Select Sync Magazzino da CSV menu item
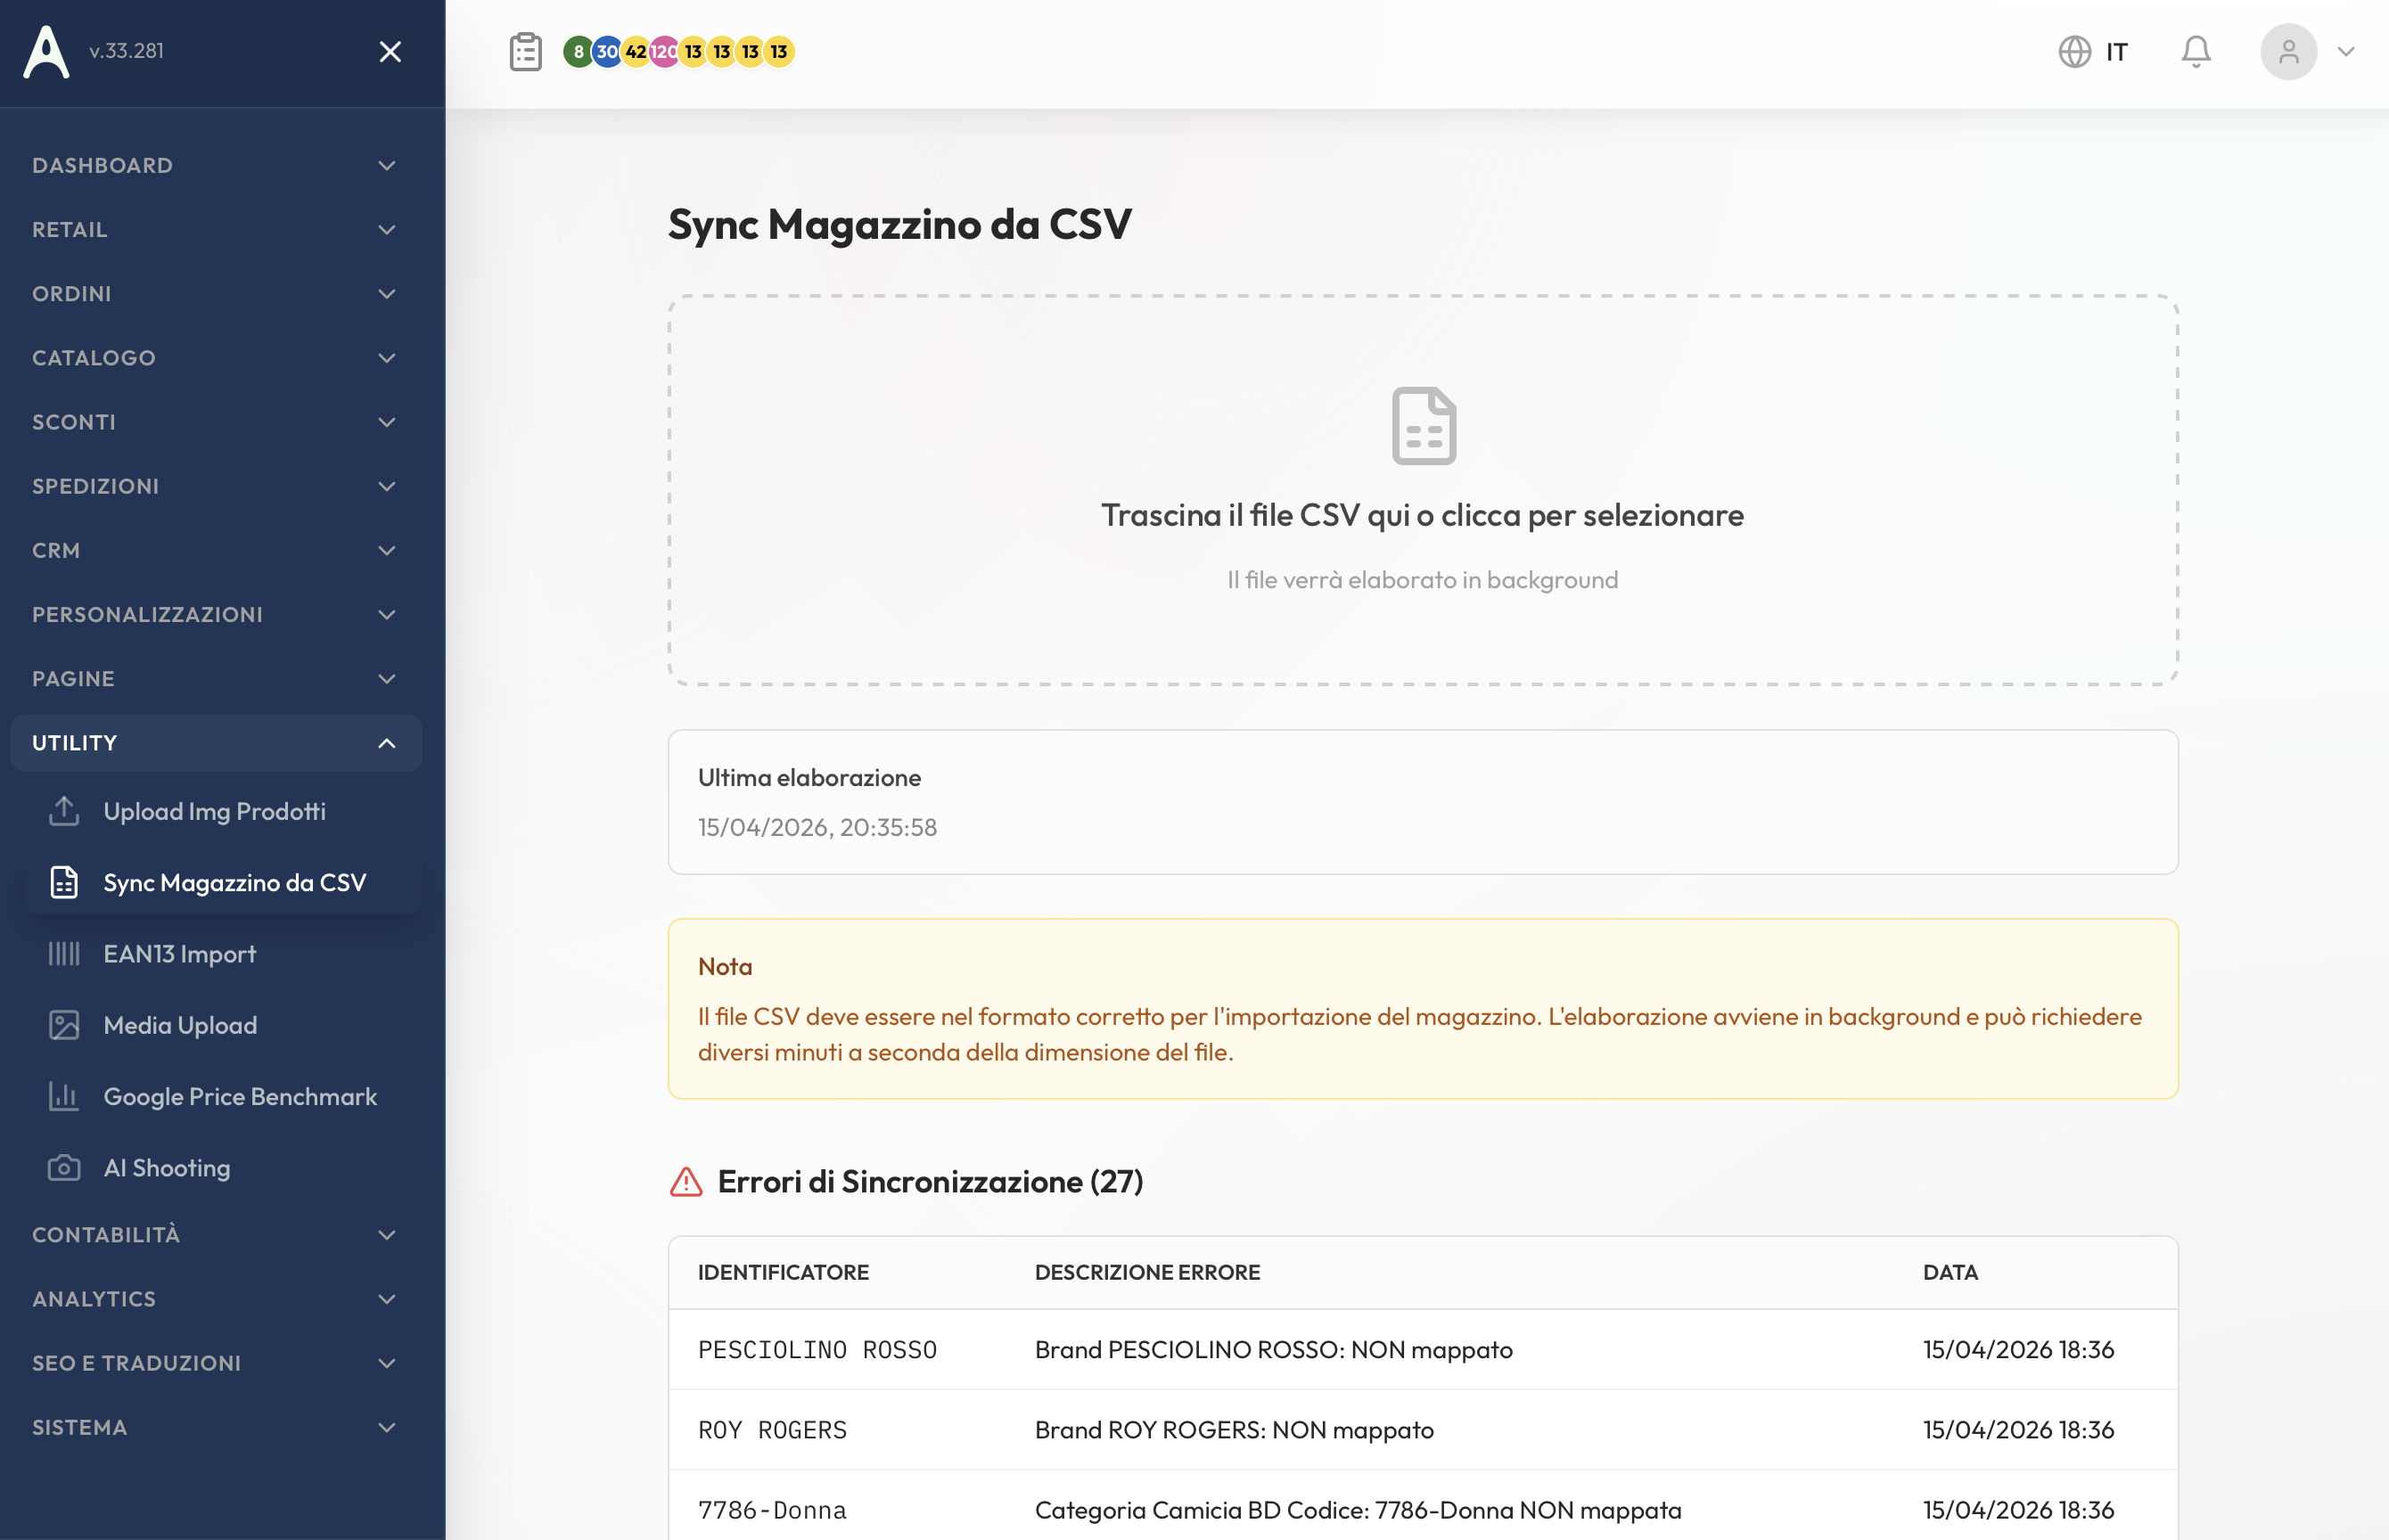2389x1540 pixels. click(x=224, y=882)
